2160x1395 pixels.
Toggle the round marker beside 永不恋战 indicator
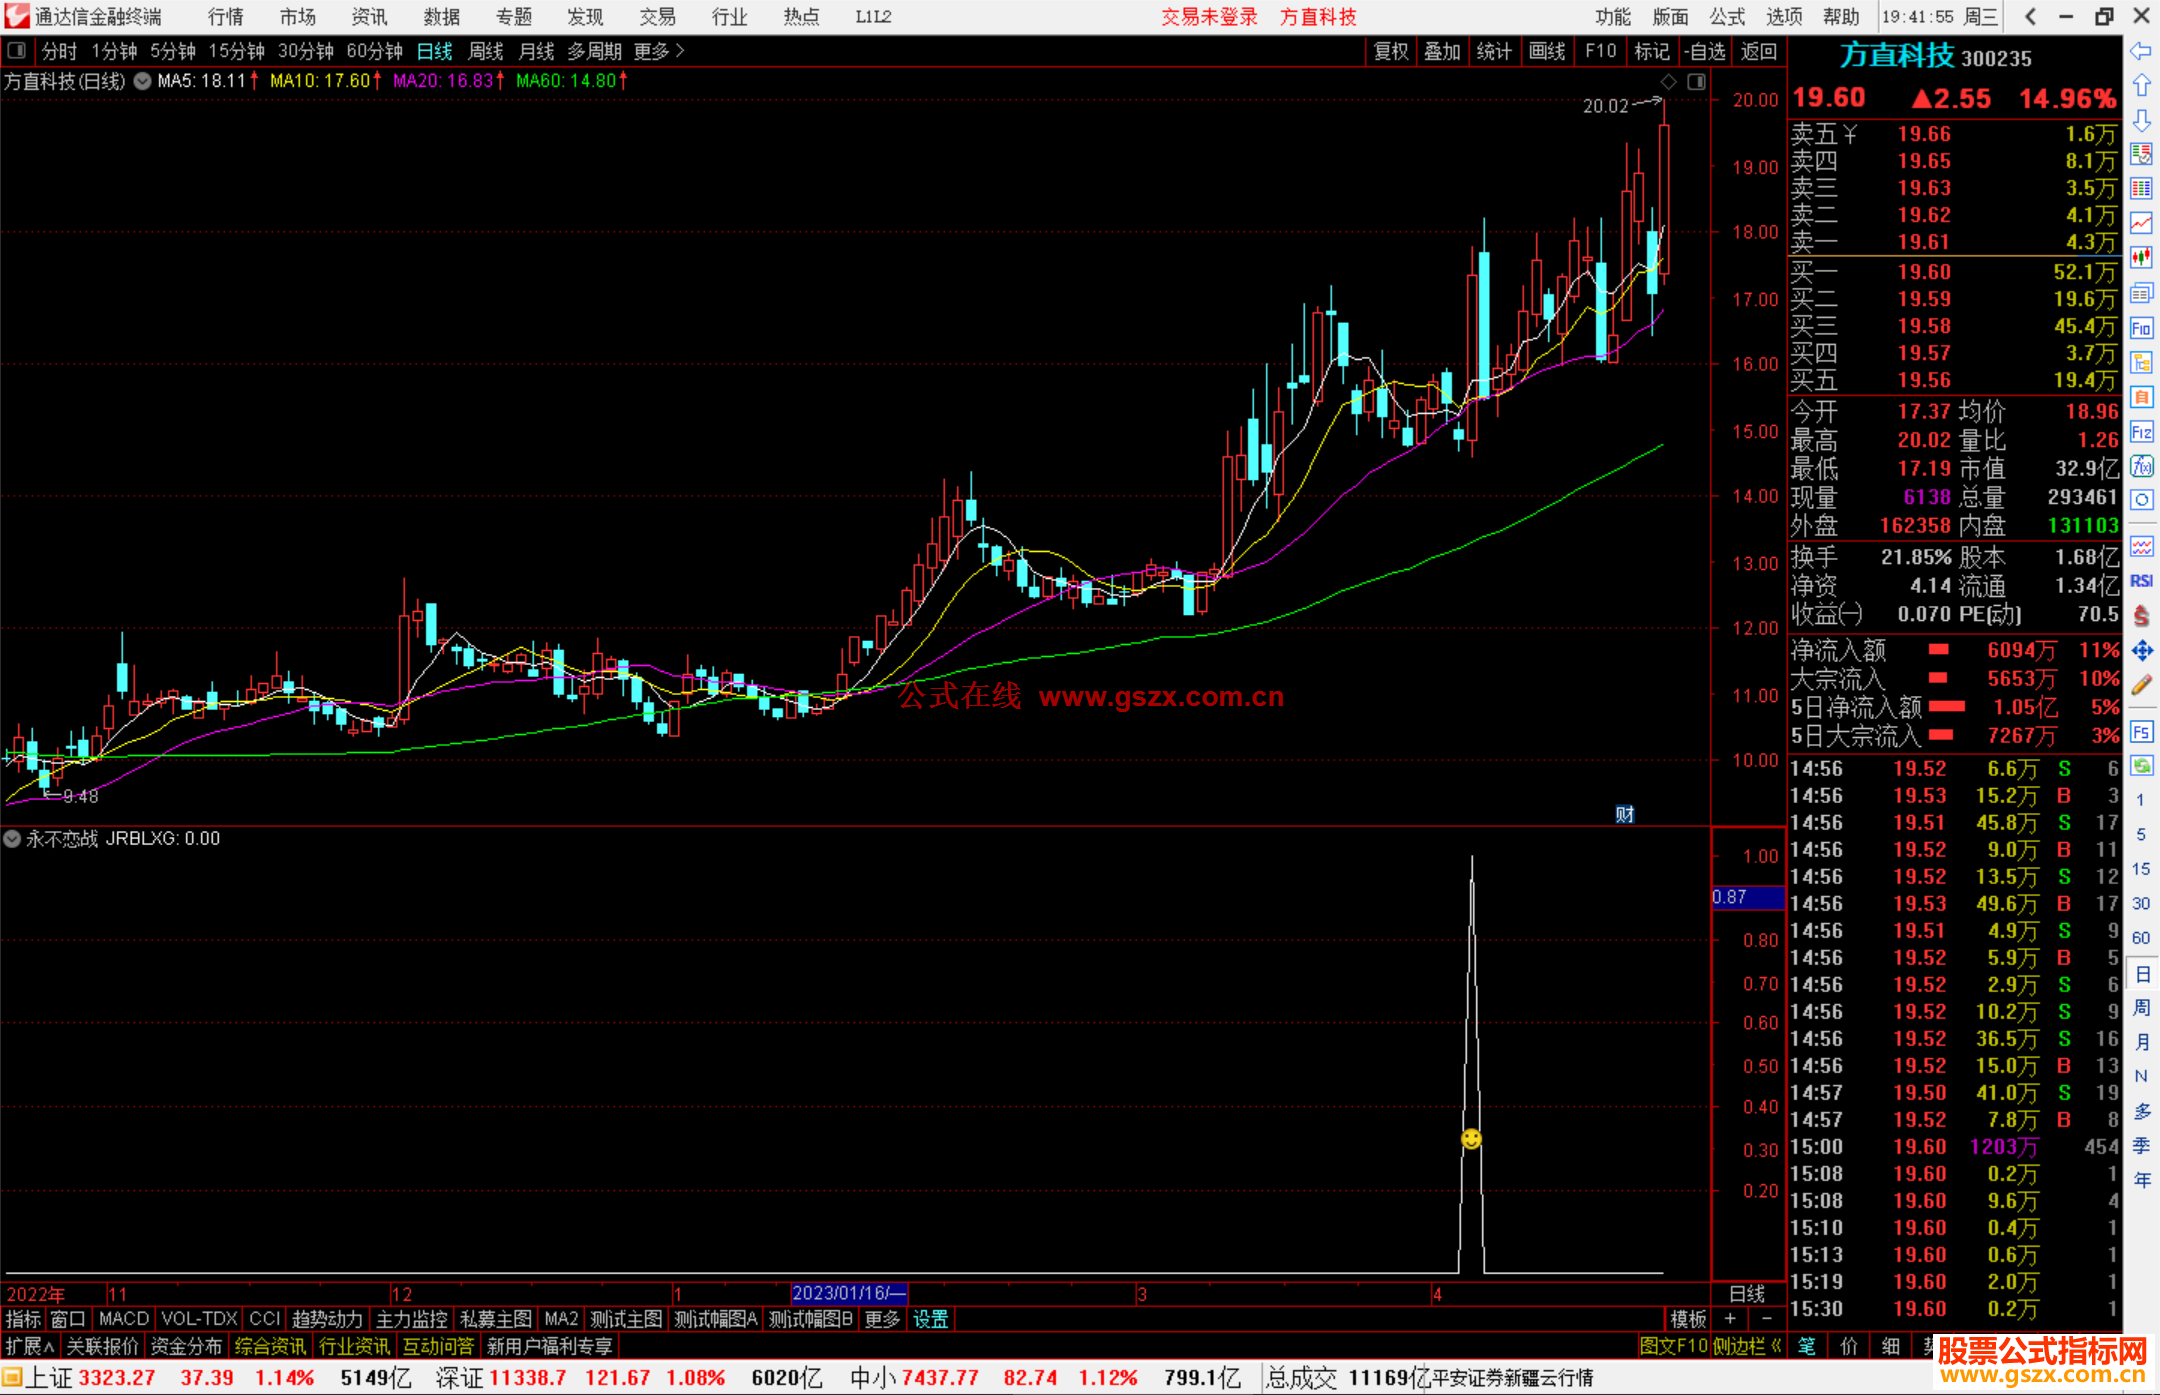(x=12, y=839)
